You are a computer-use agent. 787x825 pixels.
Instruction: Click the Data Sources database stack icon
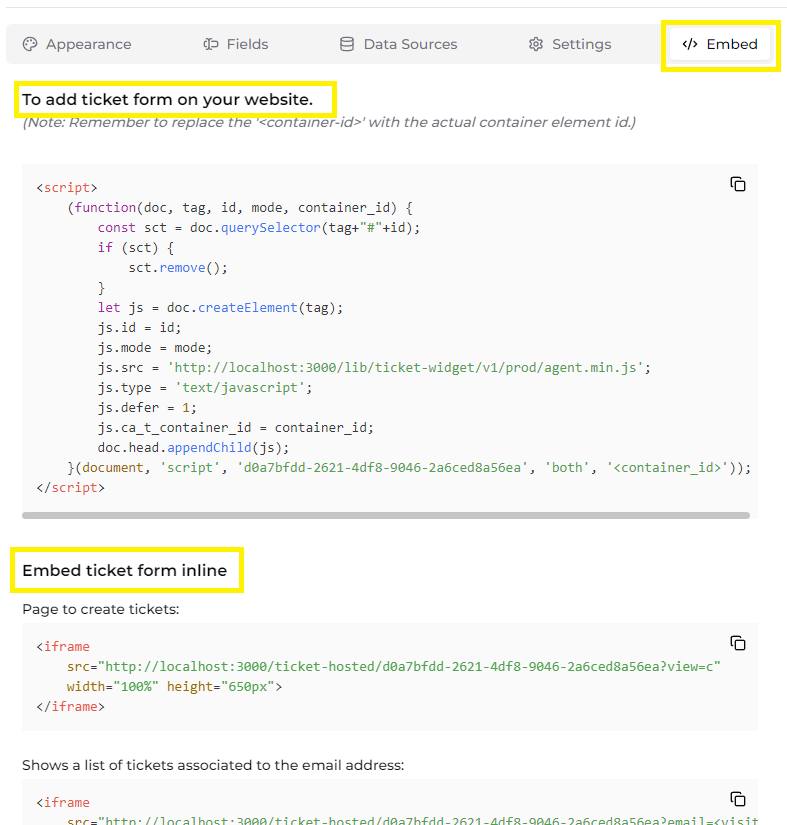click(x=347, y=44)
